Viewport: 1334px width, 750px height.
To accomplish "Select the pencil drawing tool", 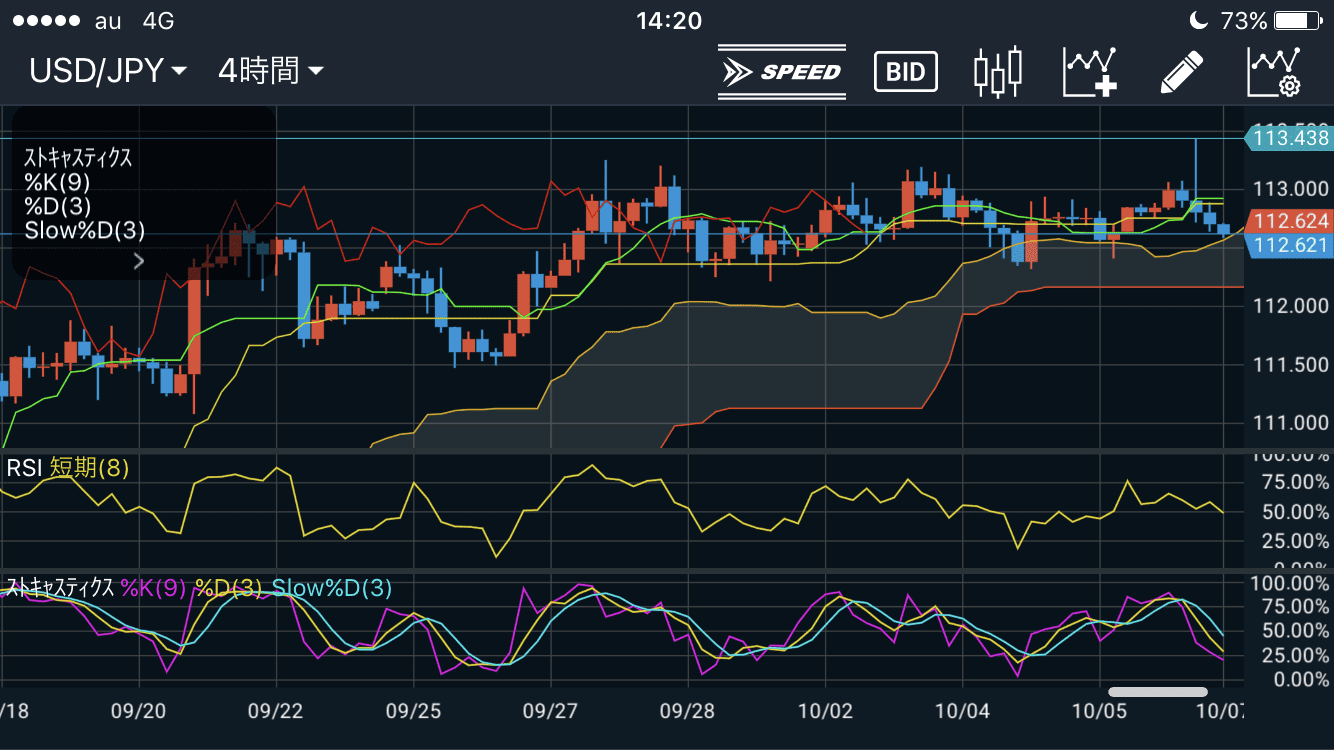I will tap(1181, 72).
